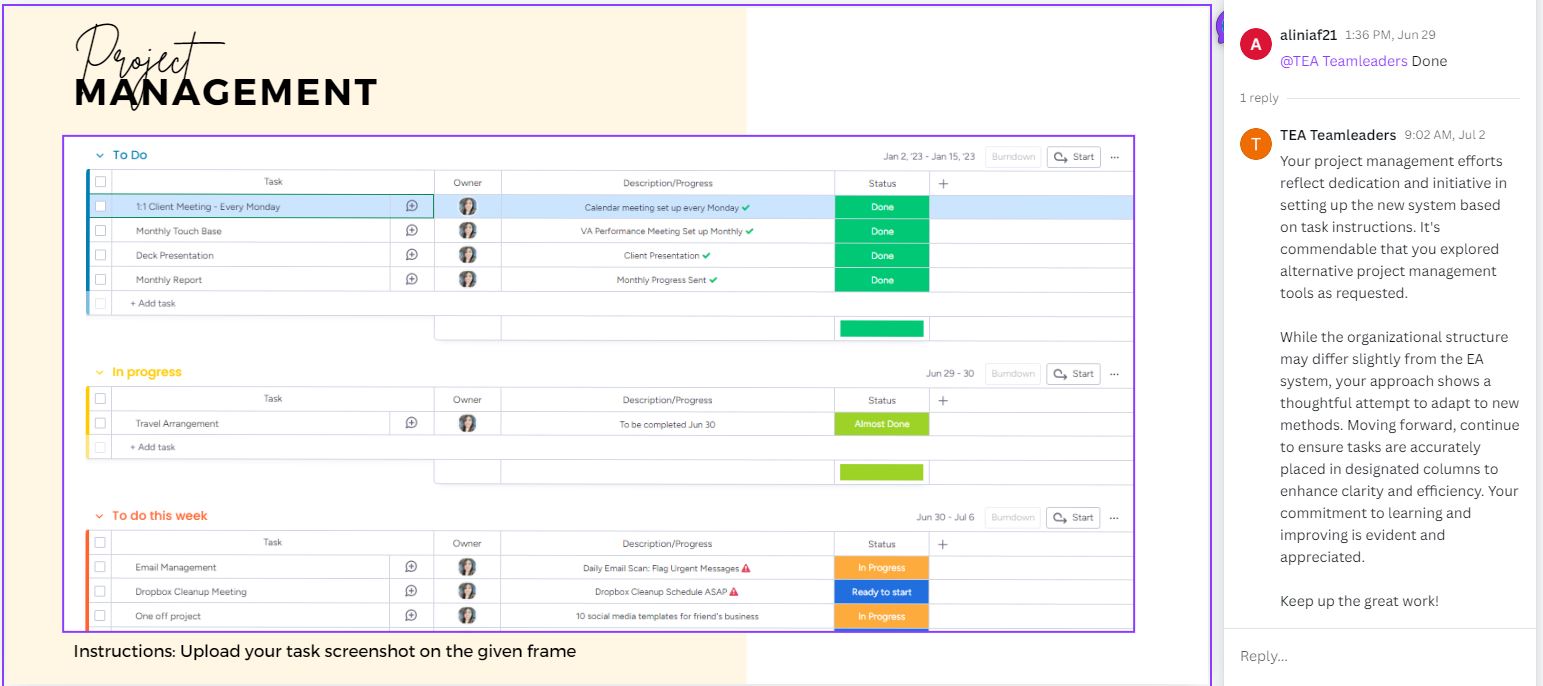Check the Monthly Touch Base row checkbox

coord(100,231)
